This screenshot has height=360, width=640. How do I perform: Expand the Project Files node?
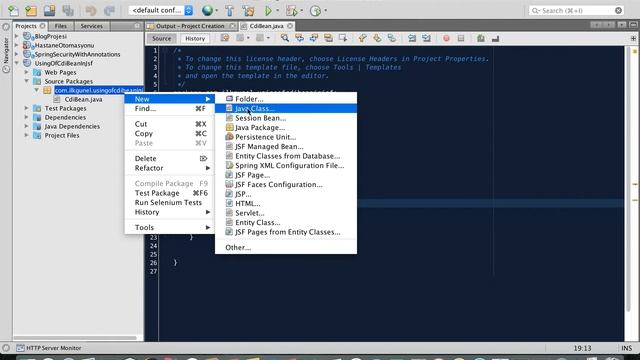[x=27, y=135]
